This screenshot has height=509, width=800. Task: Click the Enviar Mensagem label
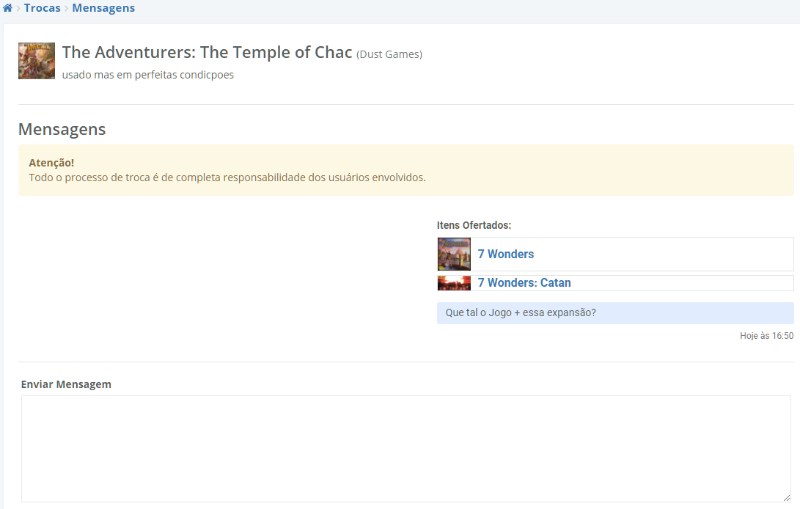pos(66,384)
